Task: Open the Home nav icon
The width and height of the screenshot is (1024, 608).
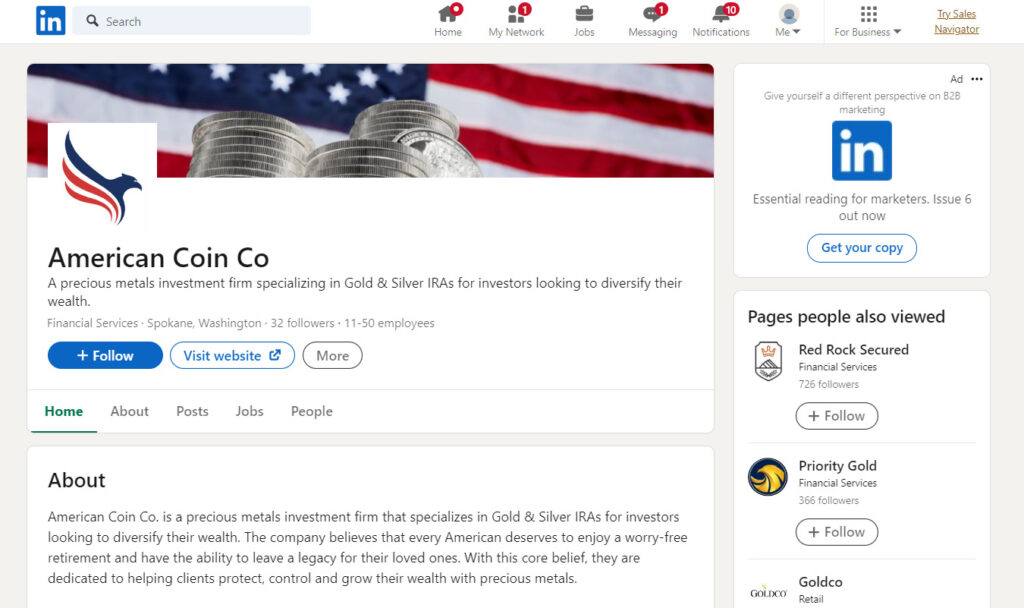Action: (x=448, y=21)
